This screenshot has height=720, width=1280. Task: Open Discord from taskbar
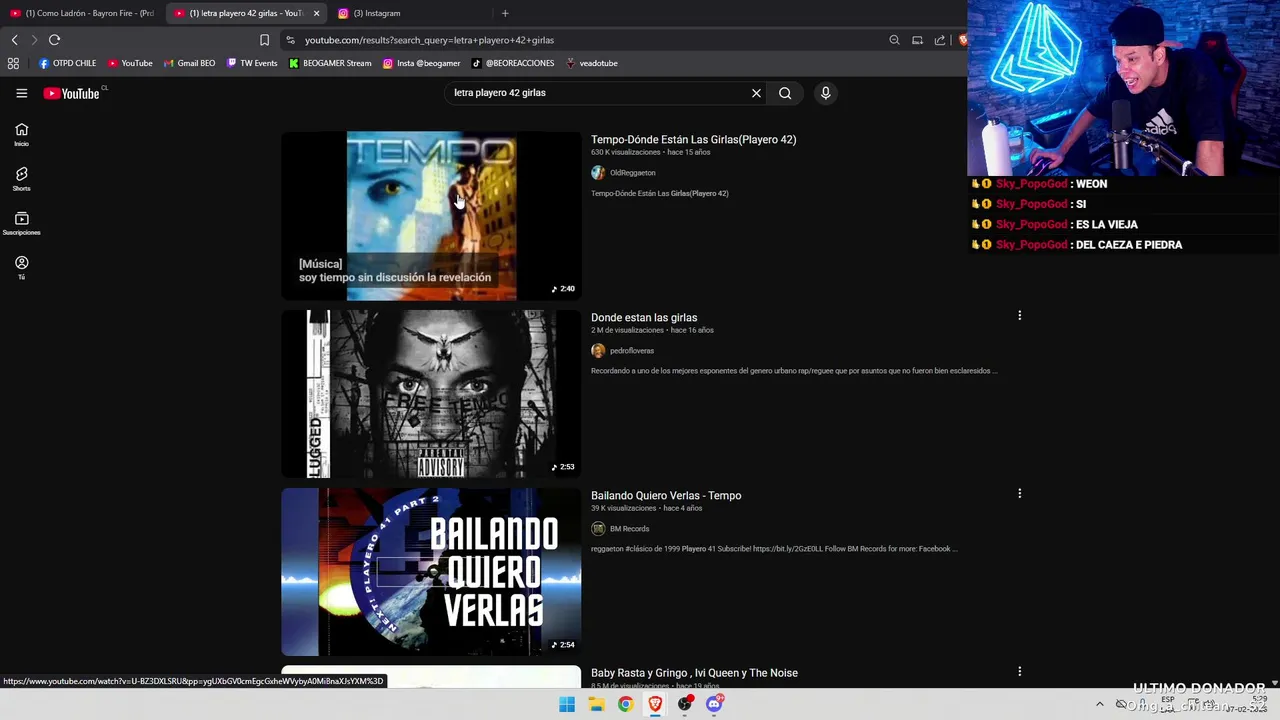(x=714, y=705)
